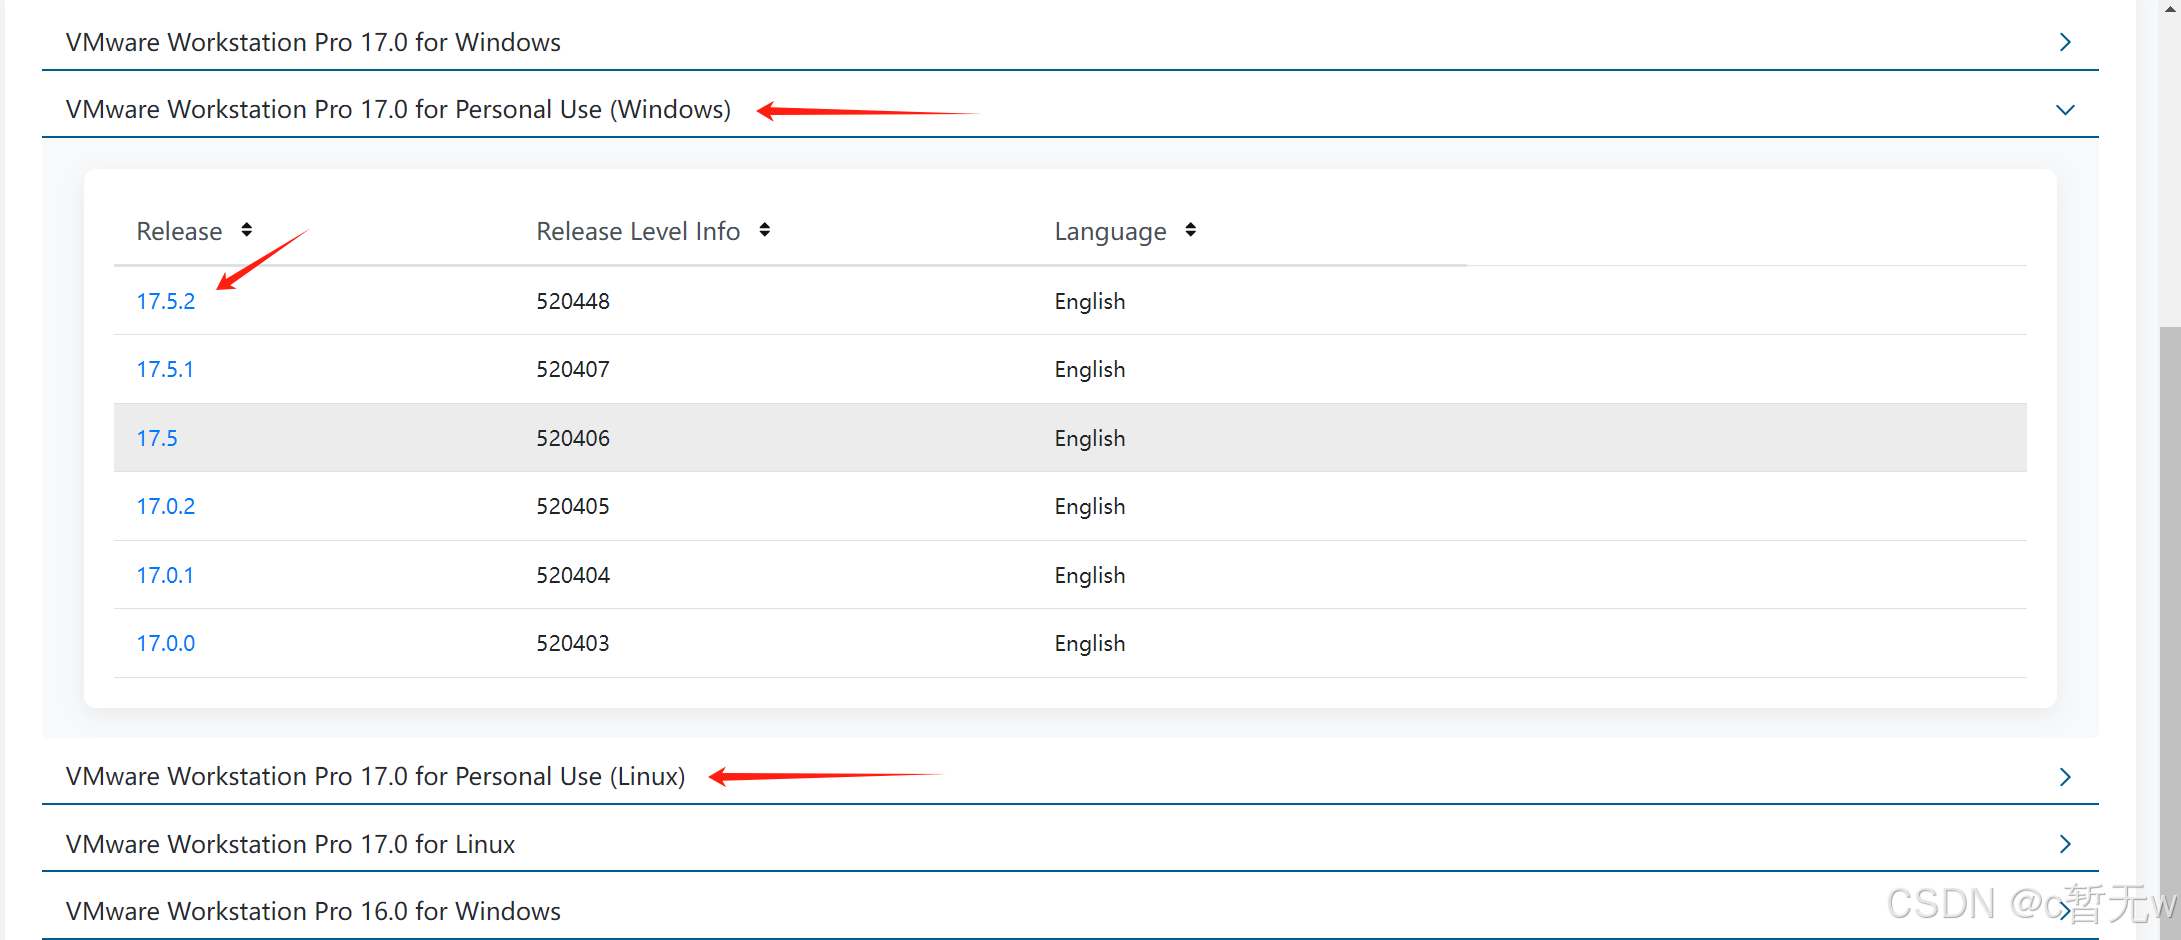Sort by Release Level Info arrows
Viewport: 2181px width, 940px height.
click(x=764, y=230)
